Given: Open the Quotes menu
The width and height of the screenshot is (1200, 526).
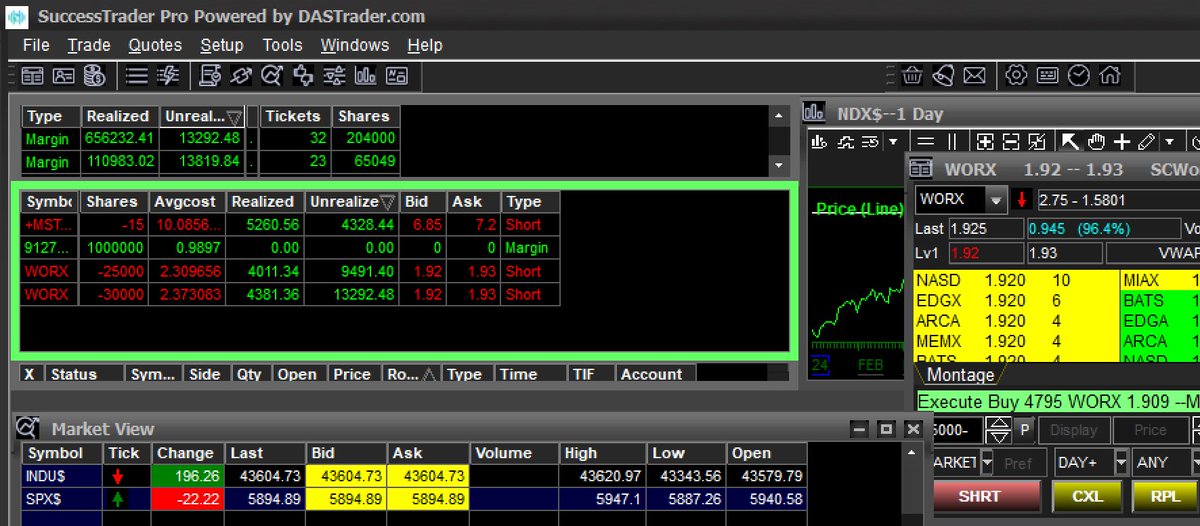Looking at the screenshot, I should coord(155,45).
